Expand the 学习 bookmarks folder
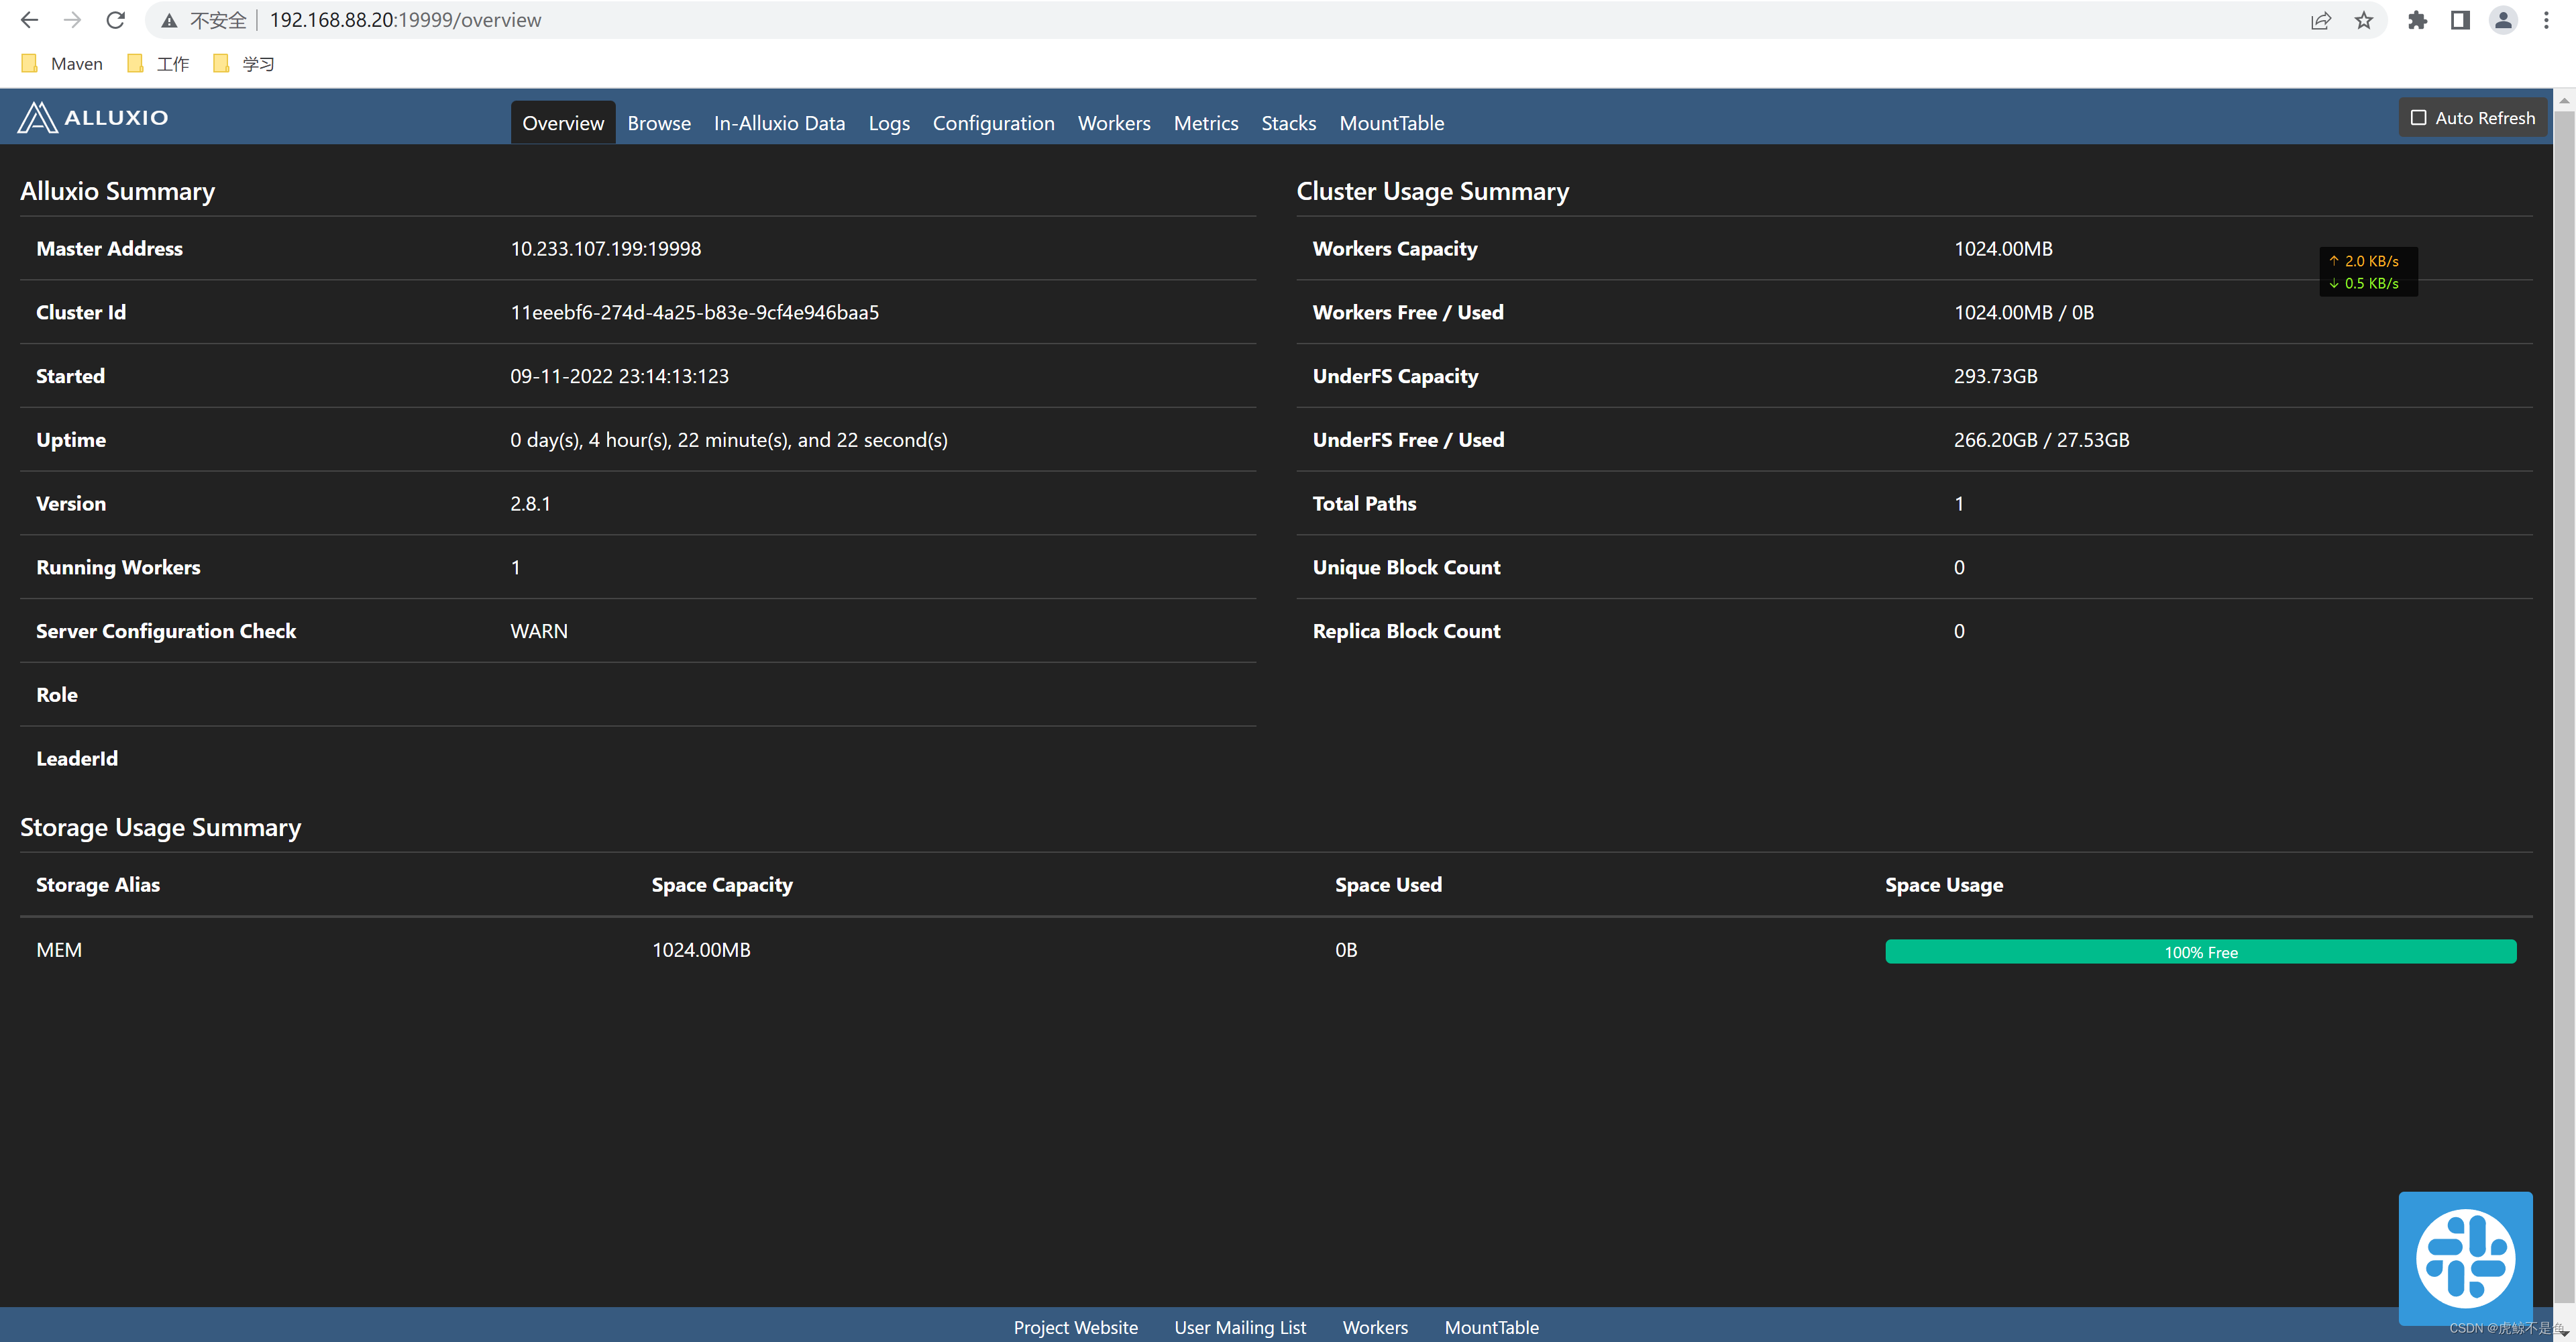This screenshot has height=1342, width=2576. pyautogui.click(x=244, y=64)
